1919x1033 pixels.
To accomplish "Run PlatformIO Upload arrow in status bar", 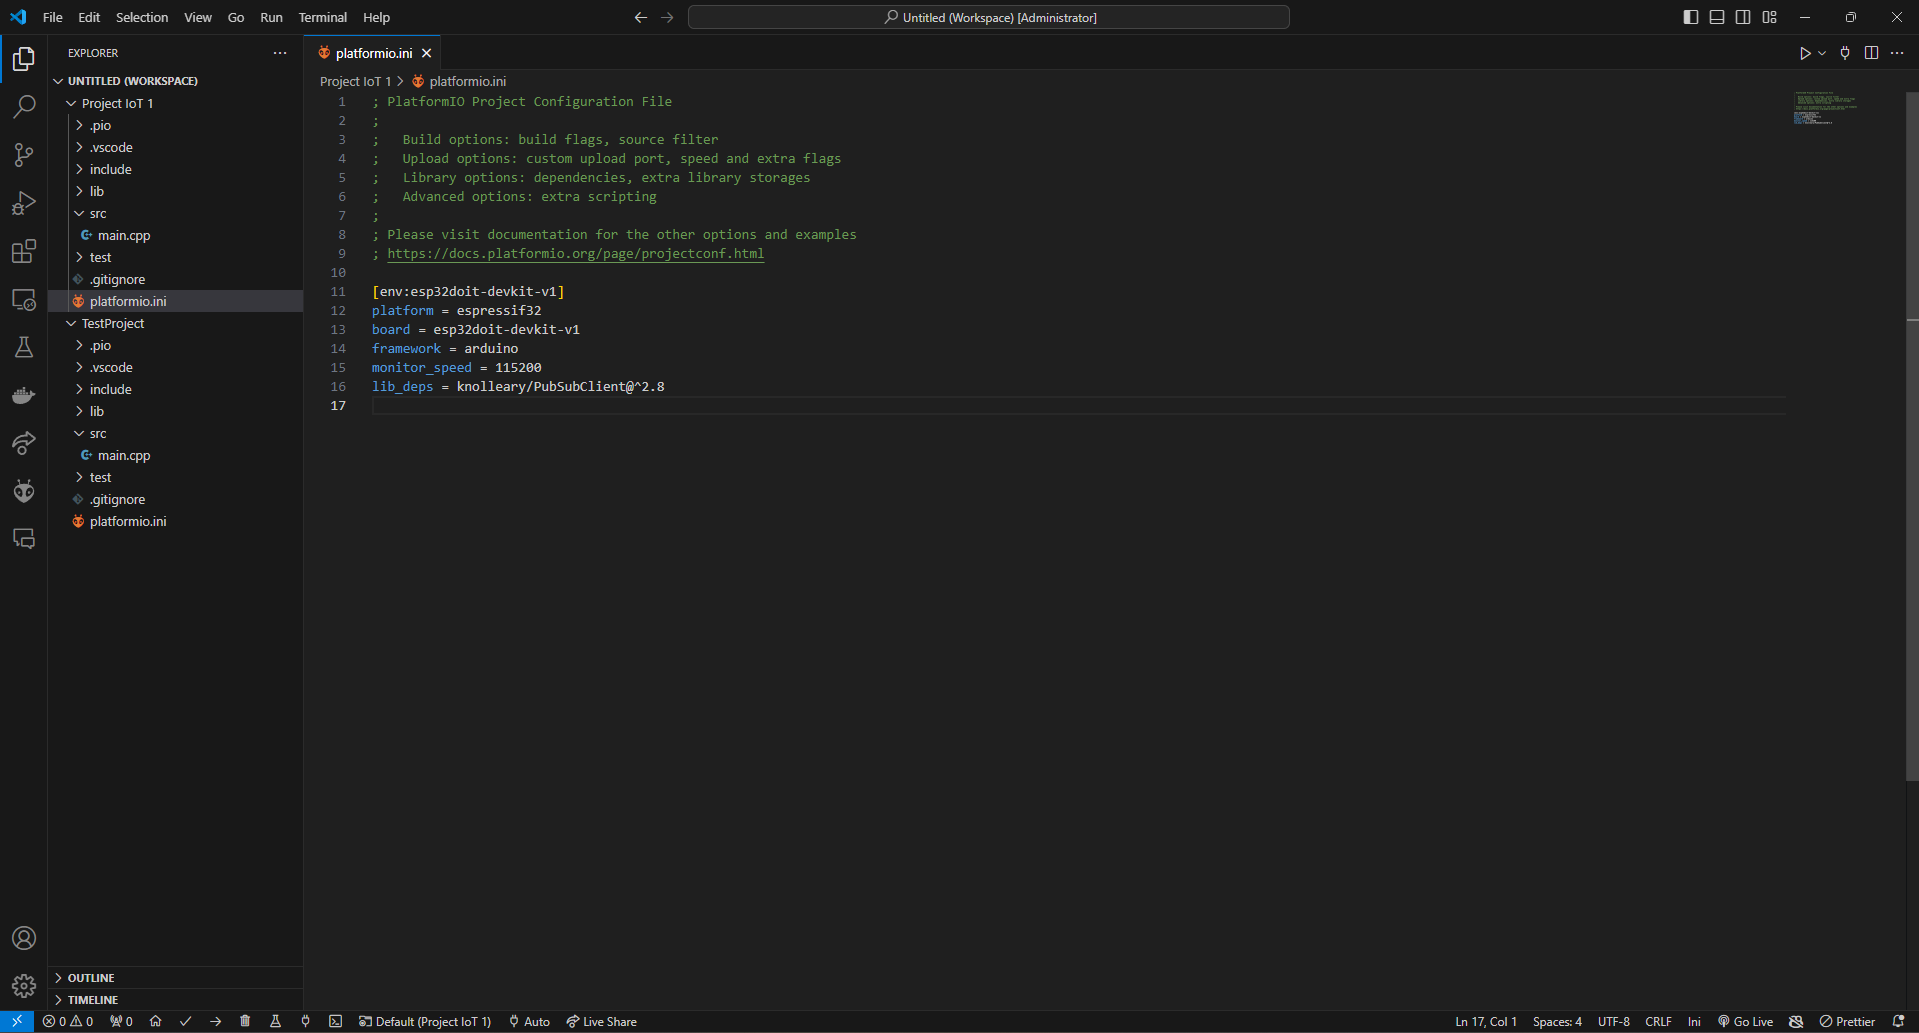I will (x=215, y=1021).
